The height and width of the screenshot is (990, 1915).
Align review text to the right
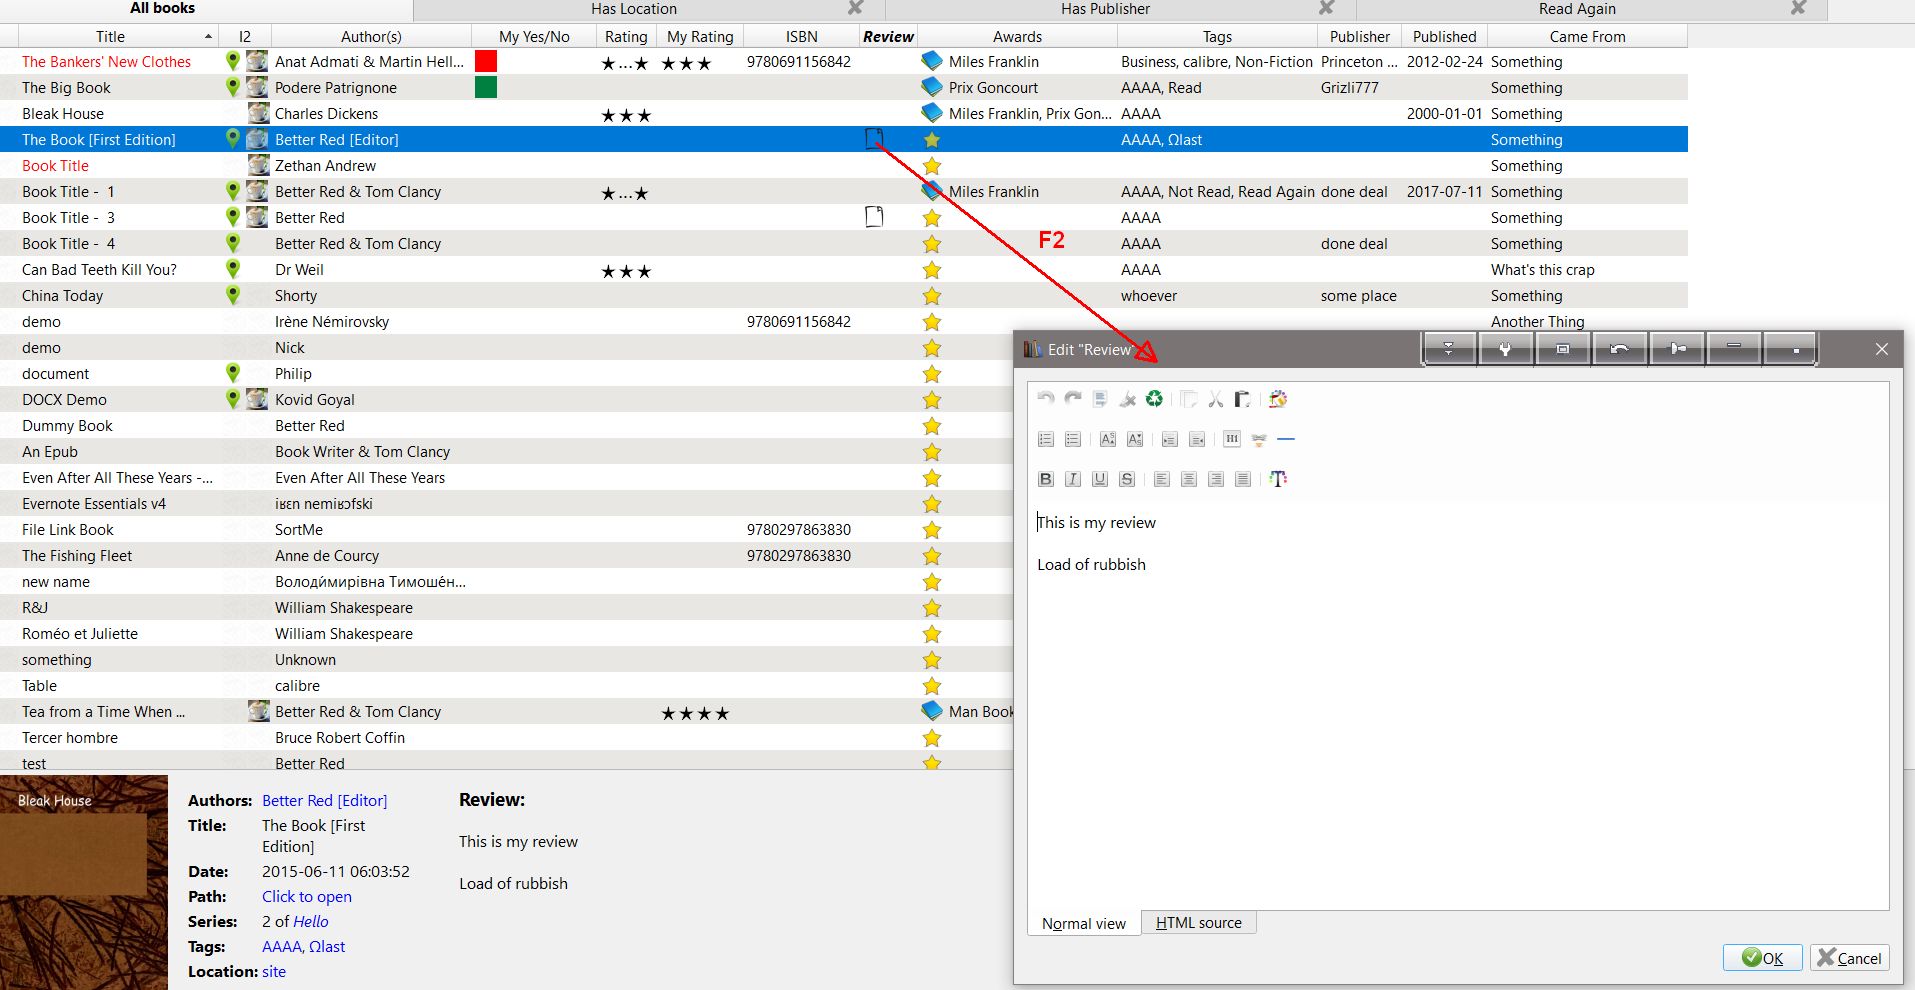coord(1216,479)
